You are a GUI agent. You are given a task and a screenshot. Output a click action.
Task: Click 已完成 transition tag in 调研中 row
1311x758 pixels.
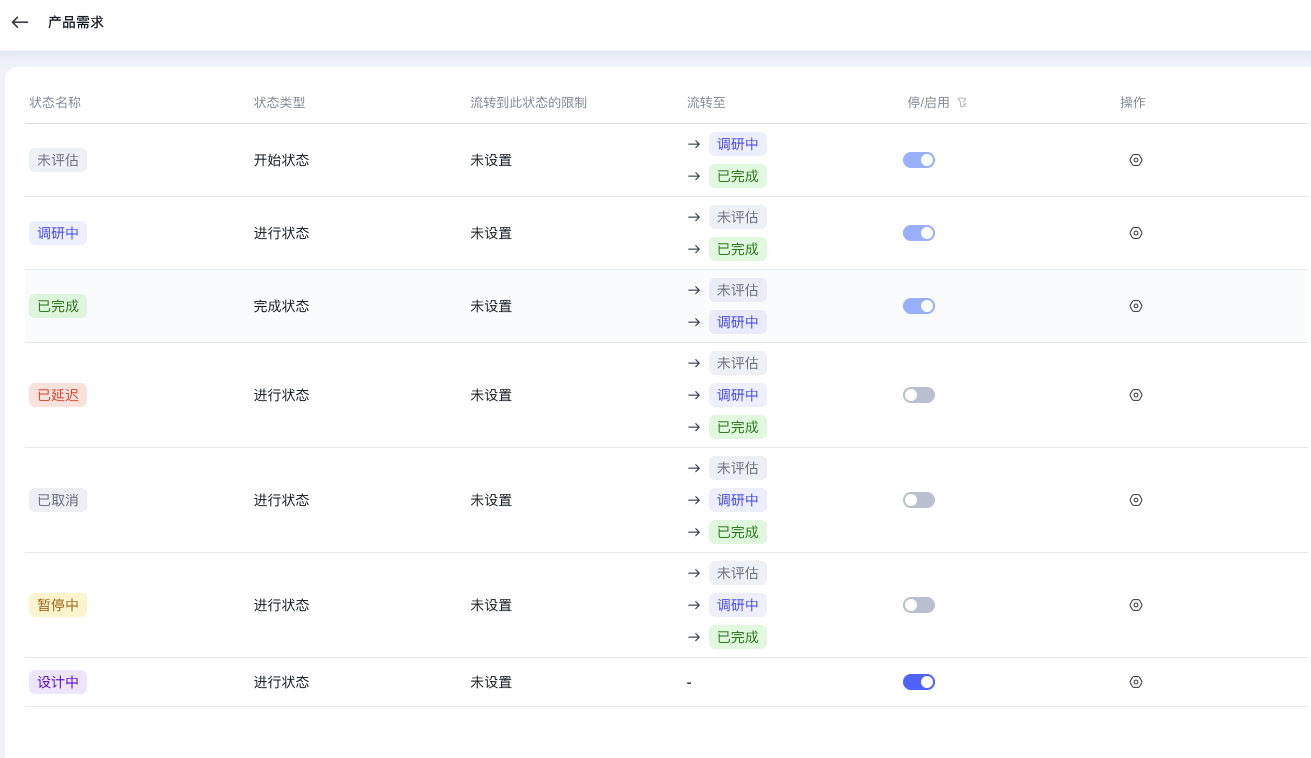pyautogui.click(x=737, y=249)
